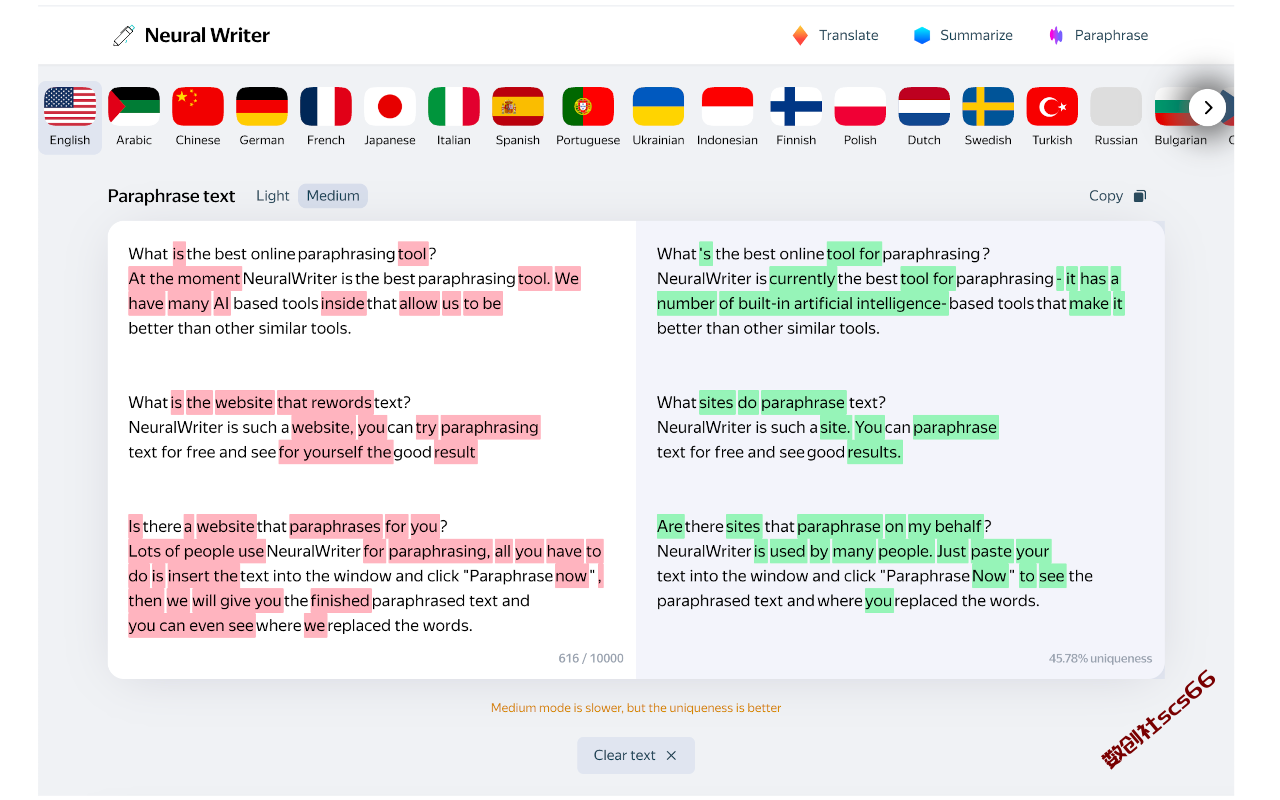Click the paraphrased output text panel
1280x800 pixels.
coord(900,450)
